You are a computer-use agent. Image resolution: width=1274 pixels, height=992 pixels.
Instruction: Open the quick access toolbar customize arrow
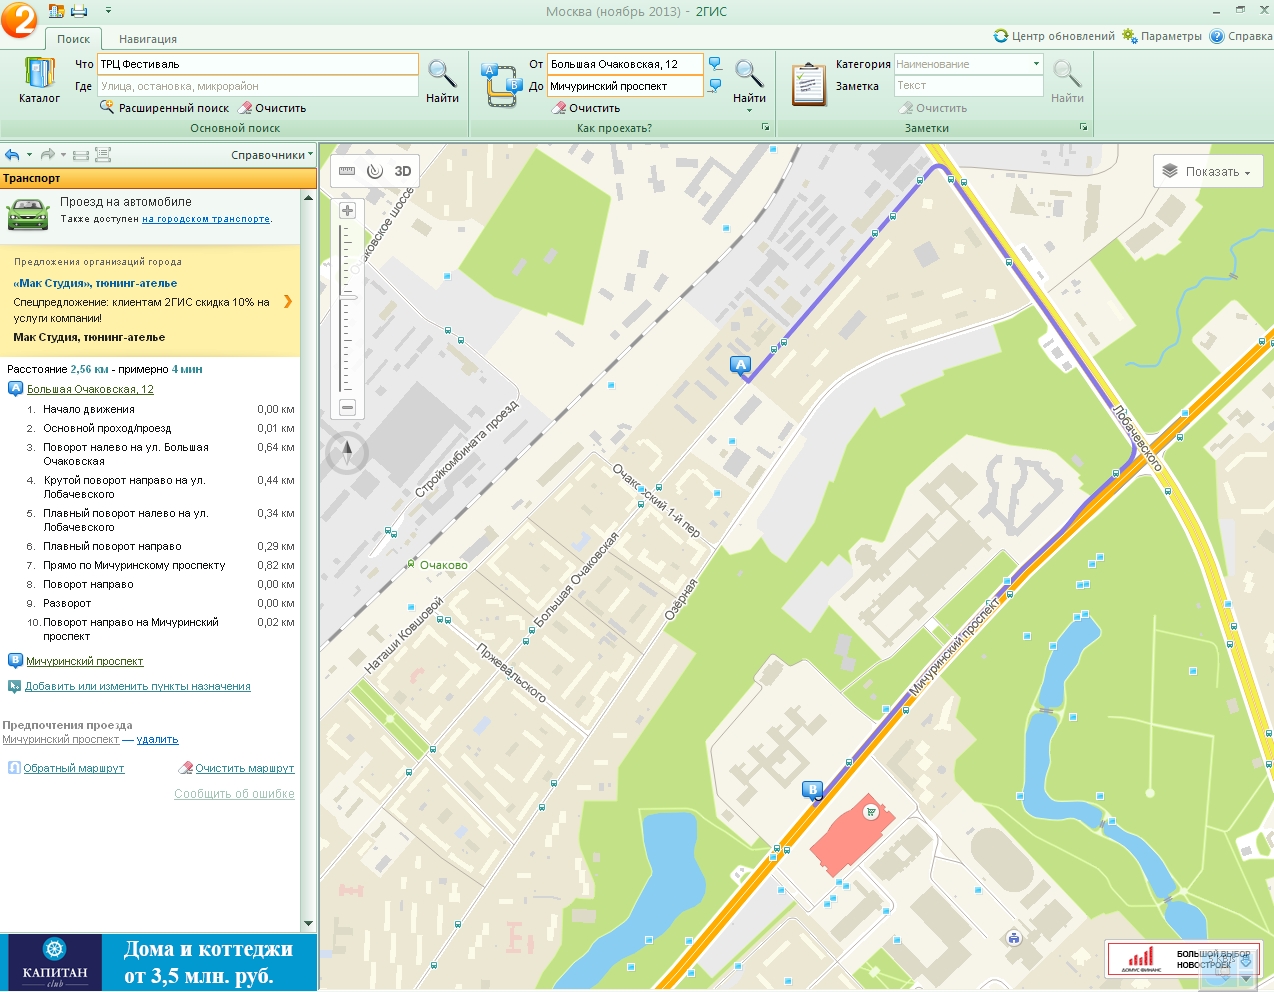(x=108, y=11)
